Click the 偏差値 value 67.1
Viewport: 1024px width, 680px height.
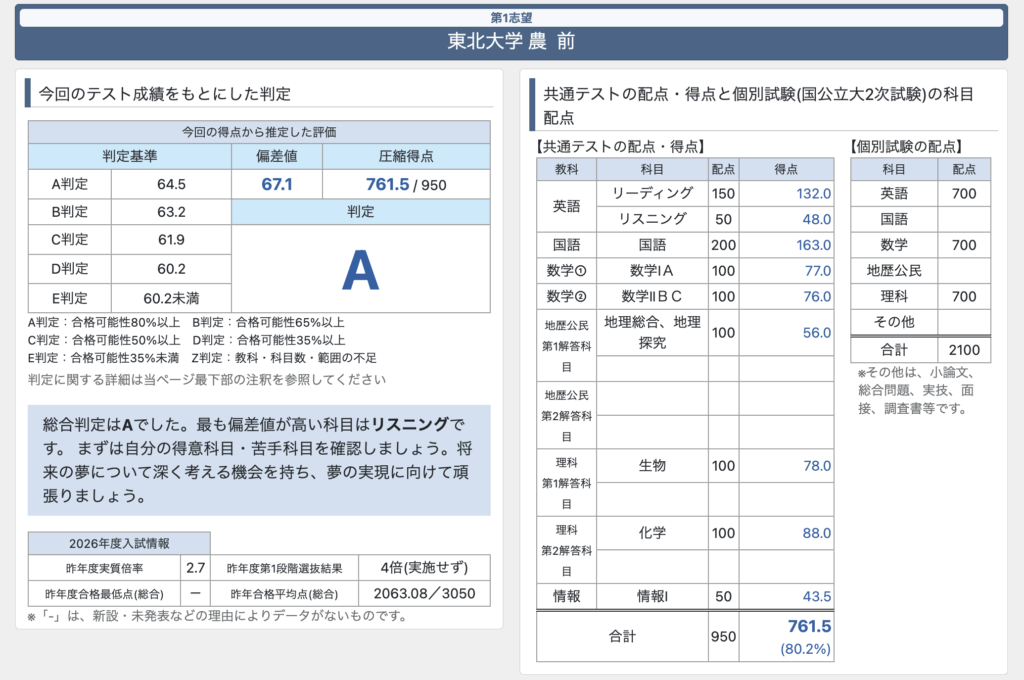pos(276,184)
